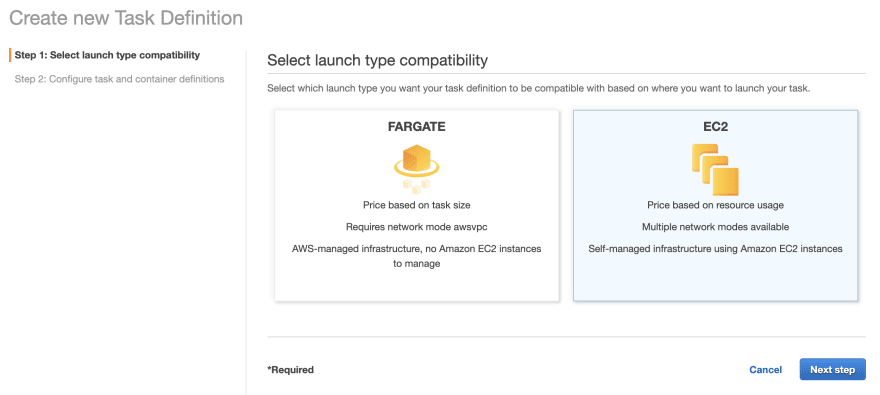The image size is (880, 395).
Task: Proceed with the Next step button
Action: click(x=832, y=370)
